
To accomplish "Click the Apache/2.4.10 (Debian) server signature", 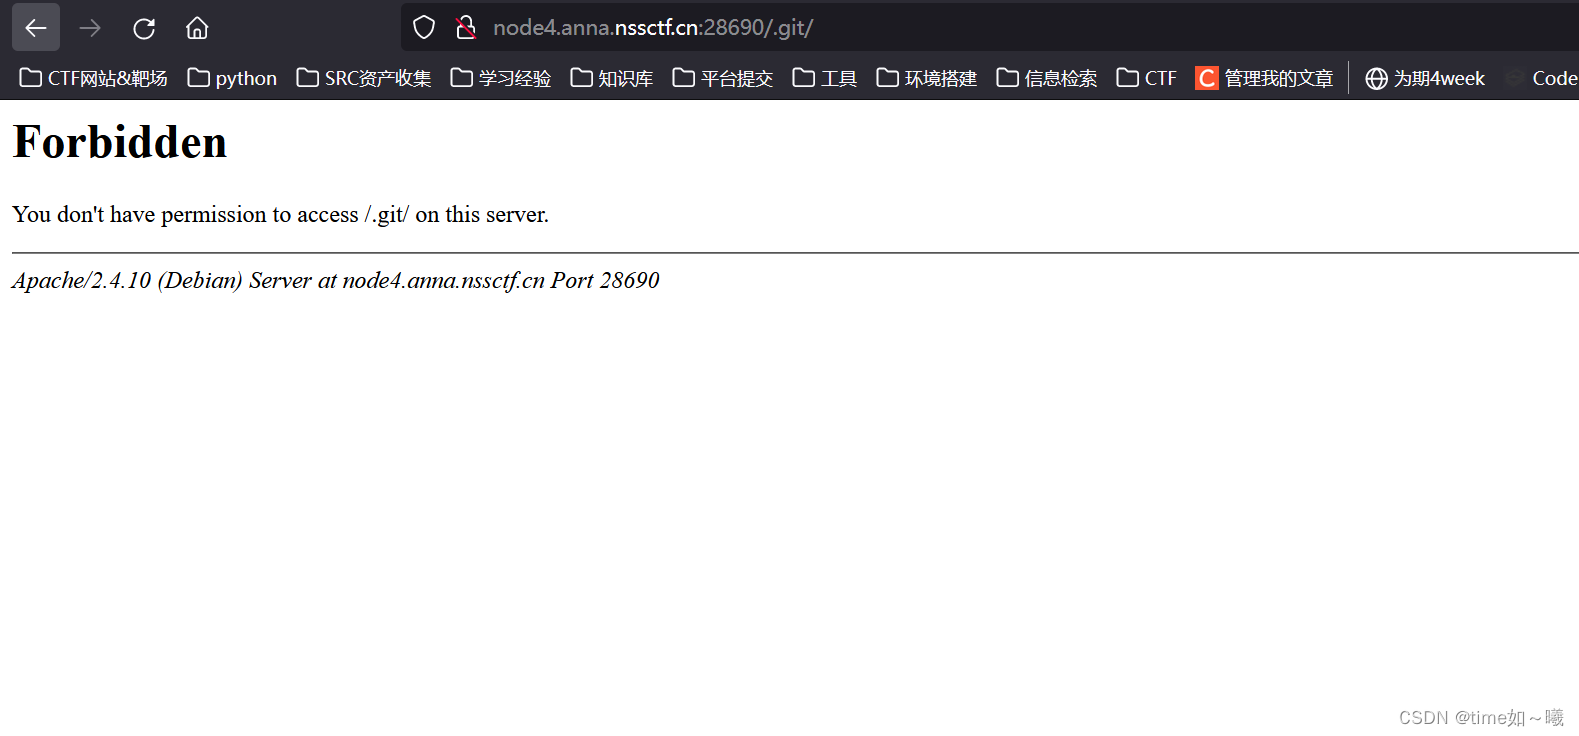I will click(336, 280).
